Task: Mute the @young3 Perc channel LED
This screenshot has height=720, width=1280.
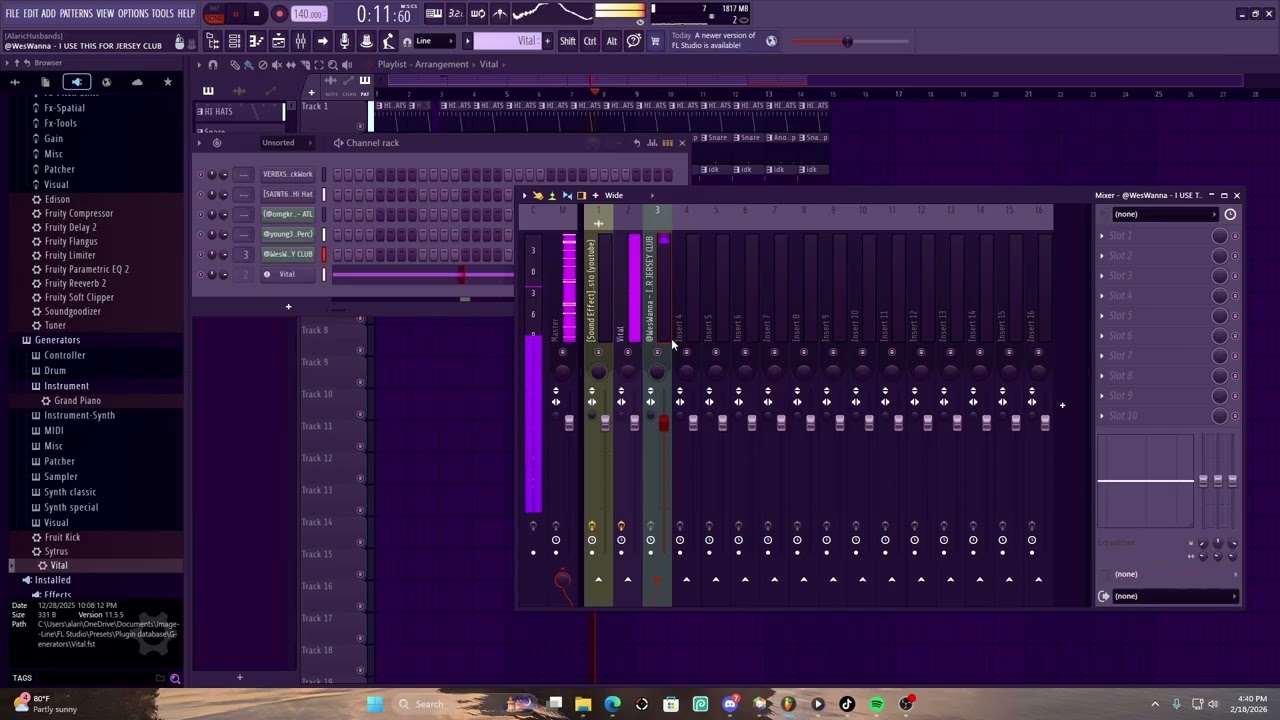Action: point(200,234)
